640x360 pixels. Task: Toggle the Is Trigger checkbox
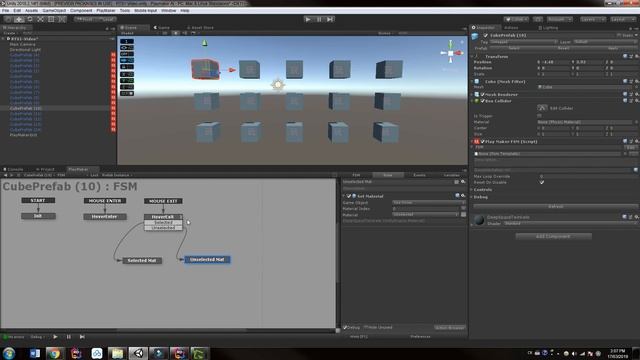[540, 116]
